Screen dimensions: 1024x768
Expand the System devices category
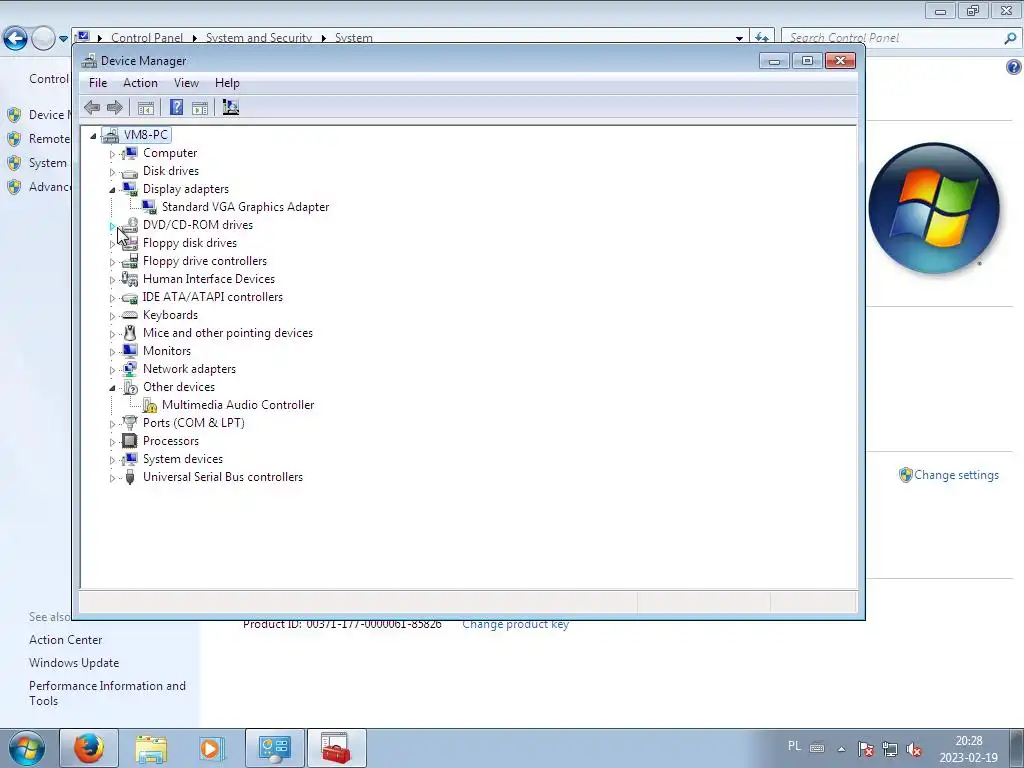112,460
